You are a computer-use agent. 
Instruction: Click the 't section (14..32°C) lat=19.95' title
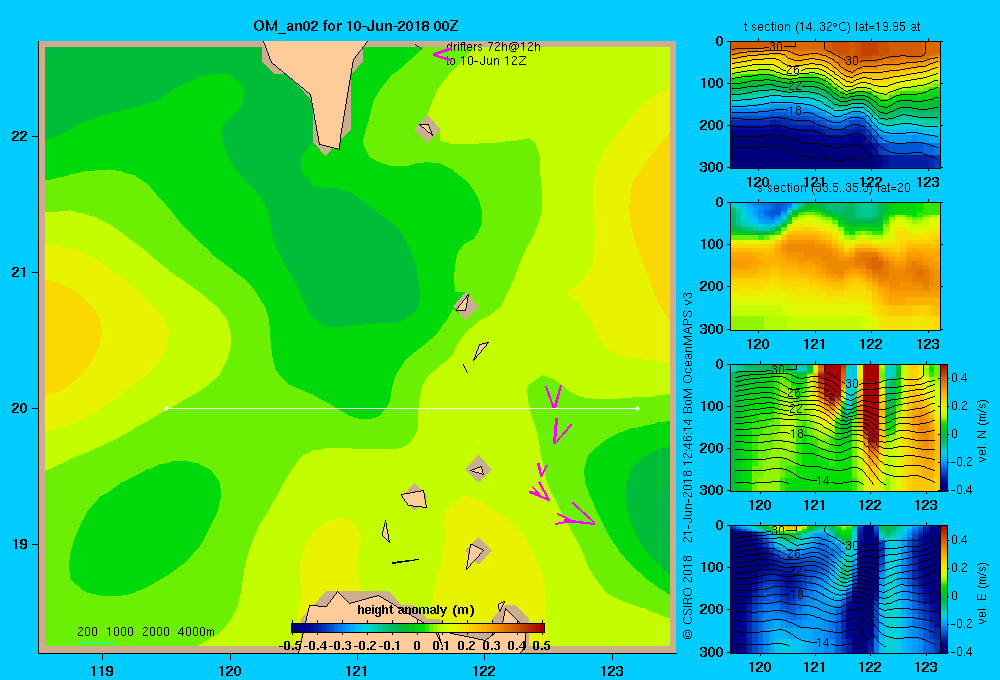click(x=832, y=27)
